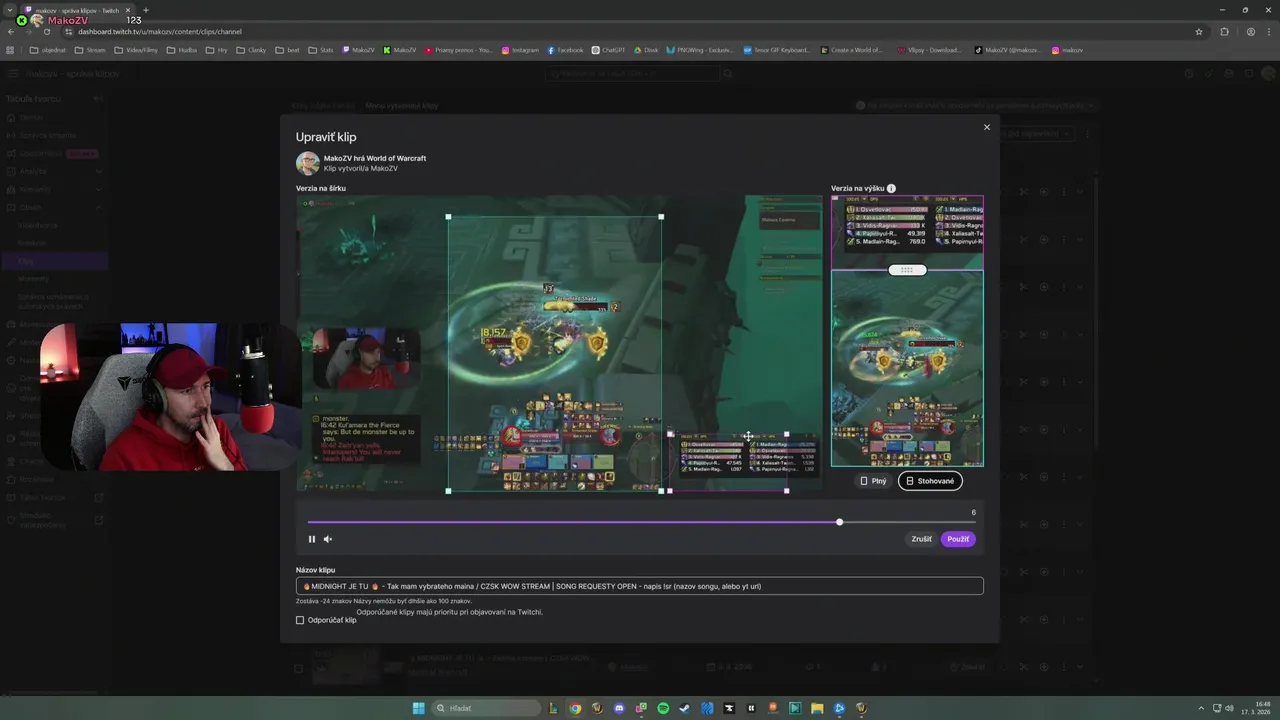Expand the Clanky bookmarks folder
This screenshot has width=1280, height=720.
(253, 50)
